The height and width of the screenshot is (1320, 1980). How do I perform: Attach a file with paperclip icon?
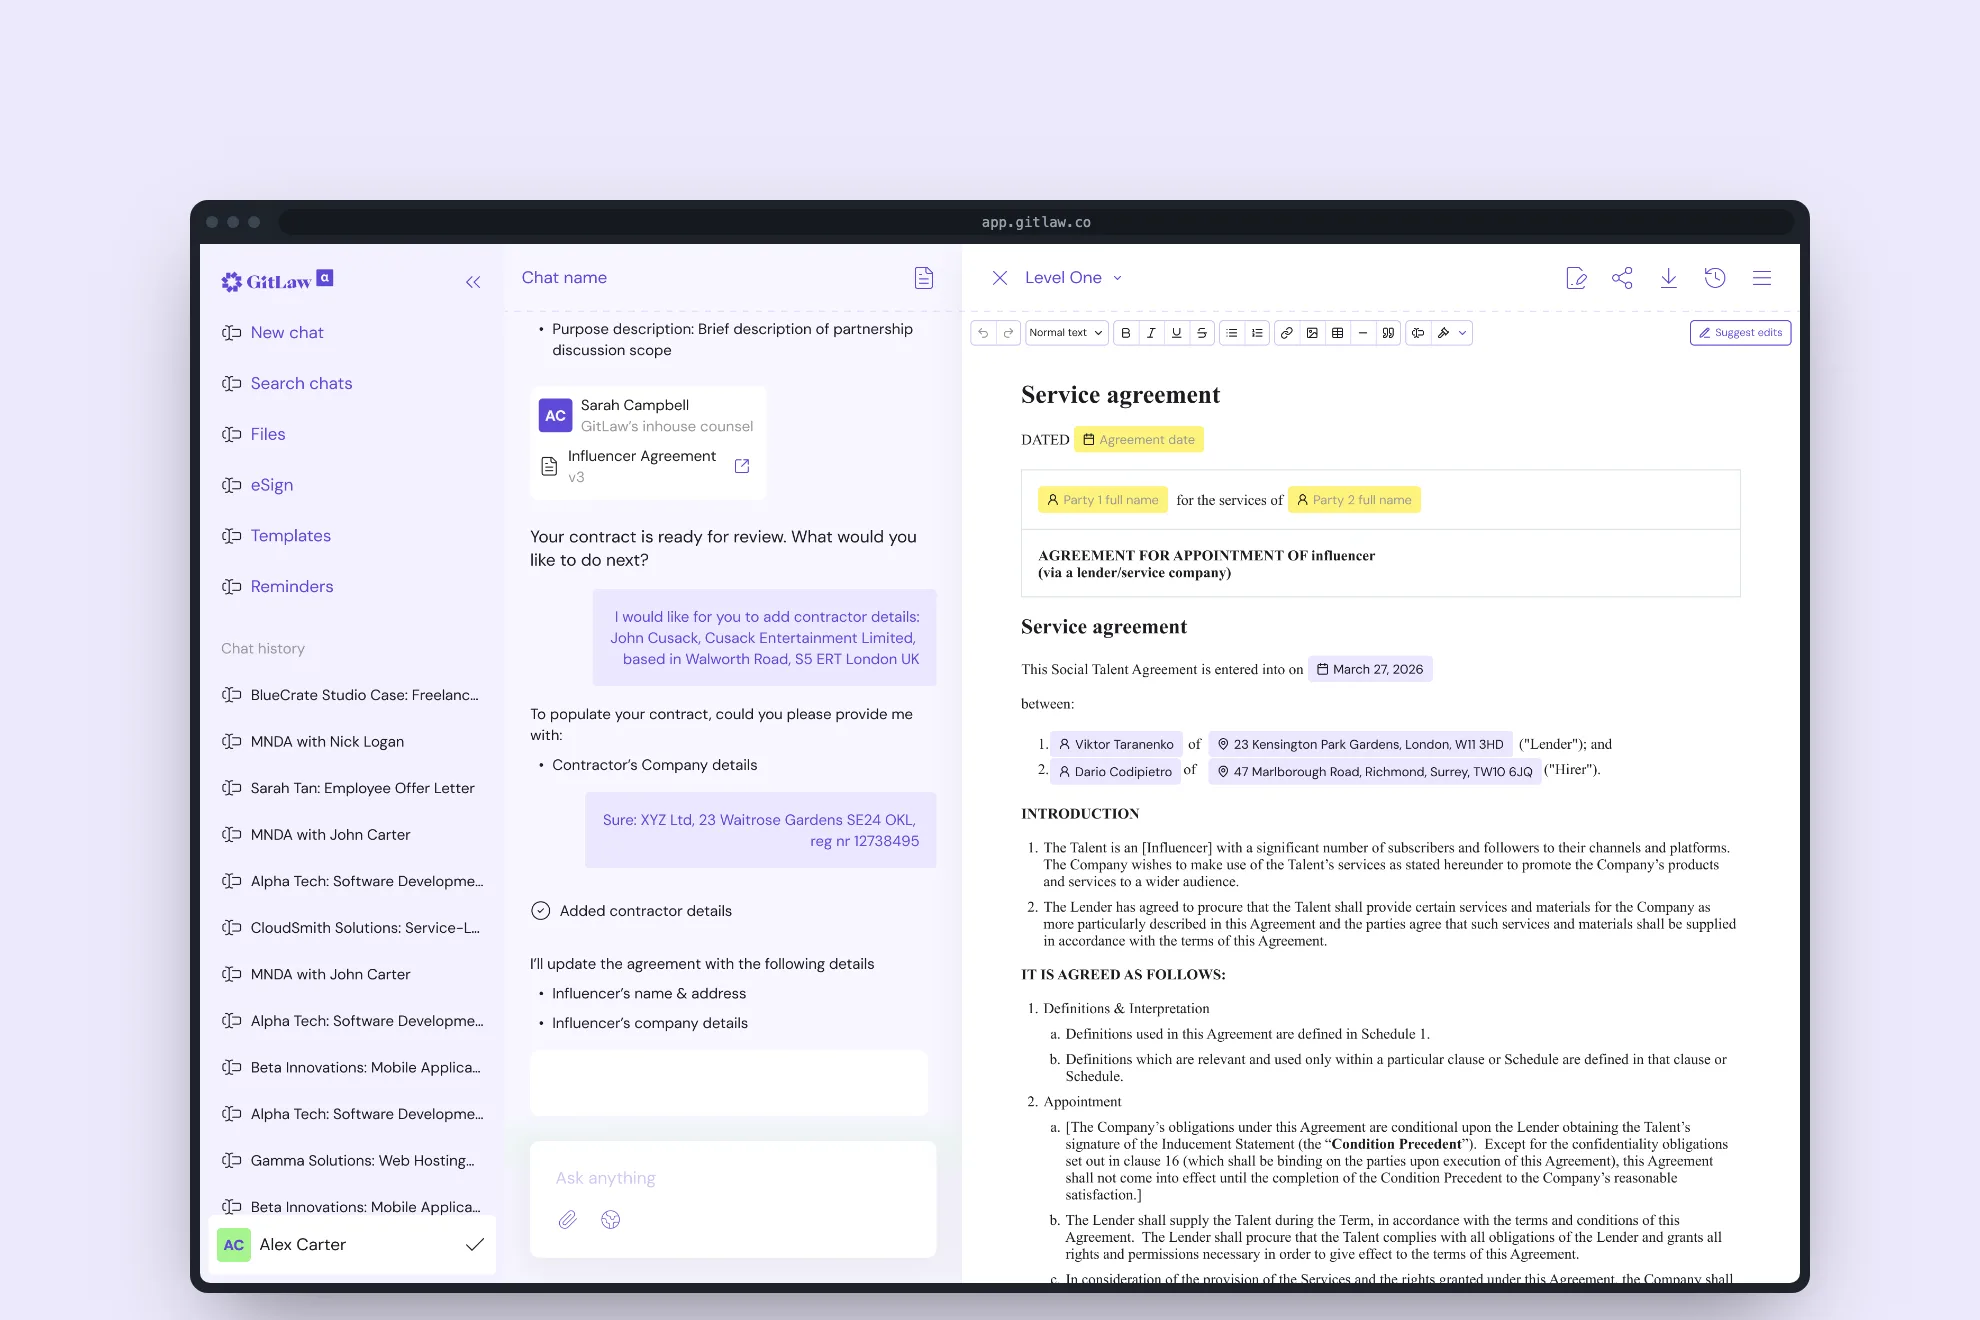[x=567, y=1220]
